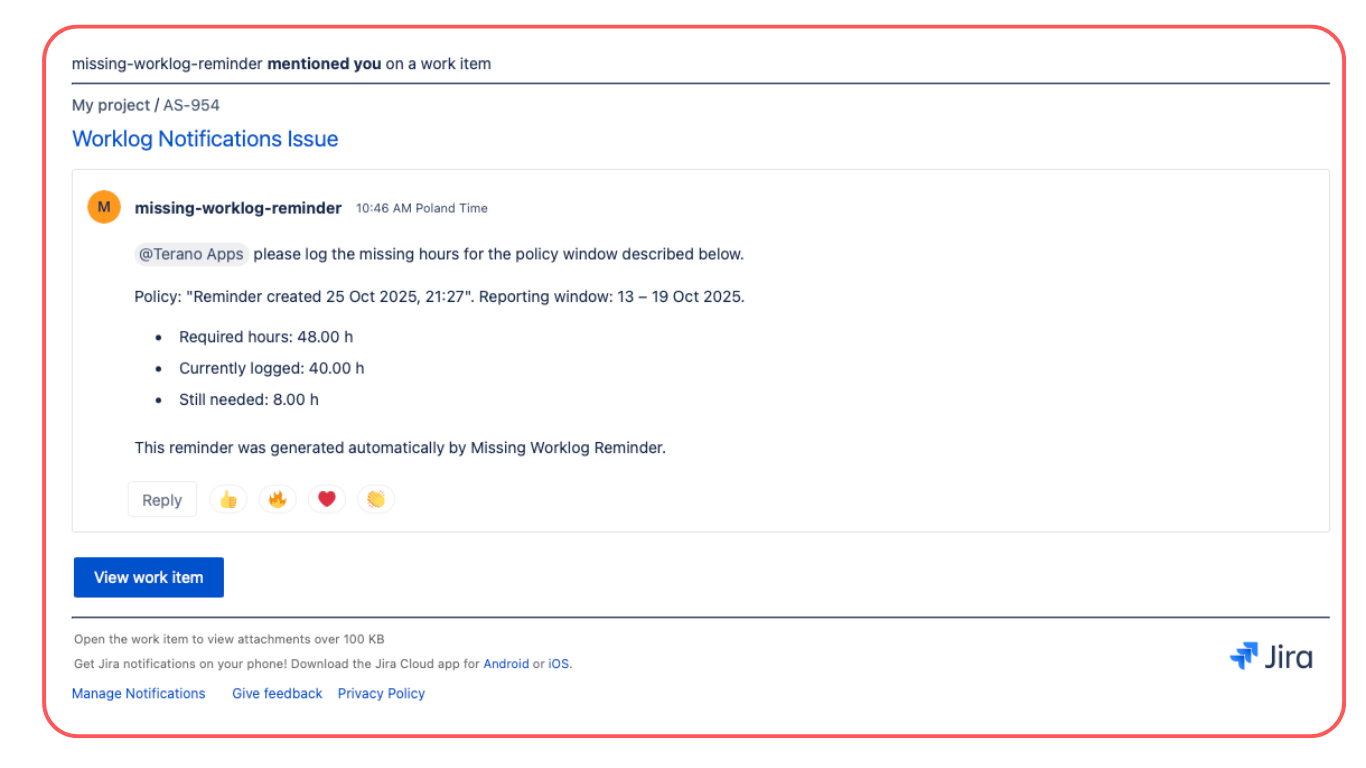
Task: Click the @Terano Apps mention tag
Action: coord(191,254)
